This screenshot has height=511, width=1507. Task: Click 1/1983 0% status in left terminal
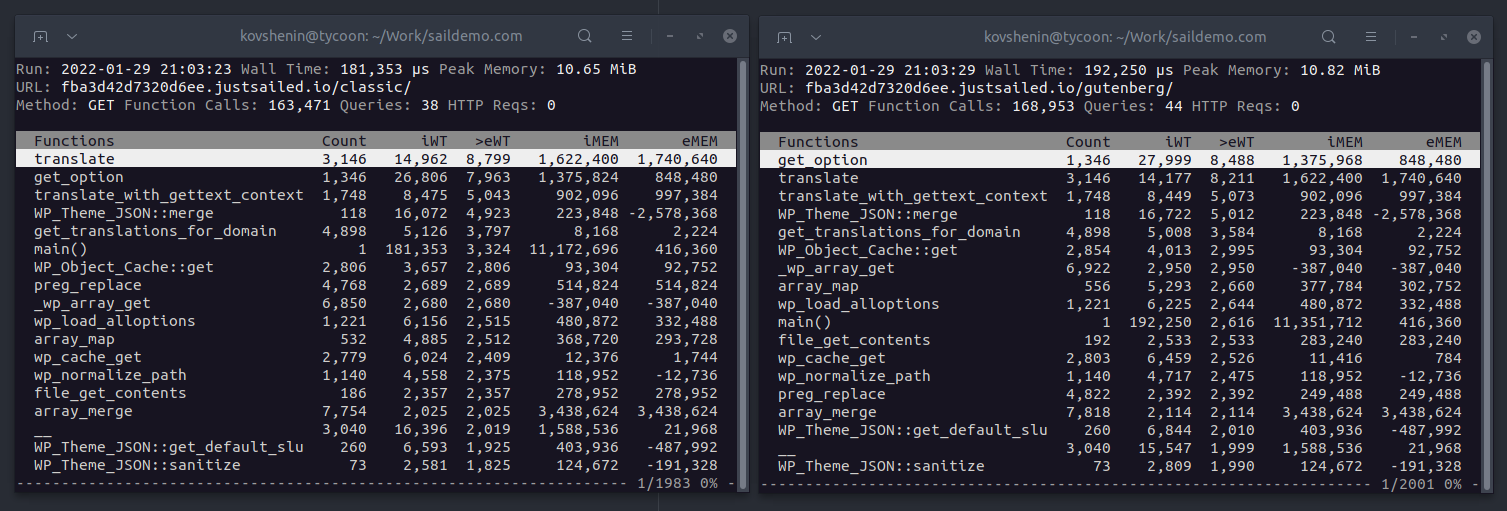678,484
